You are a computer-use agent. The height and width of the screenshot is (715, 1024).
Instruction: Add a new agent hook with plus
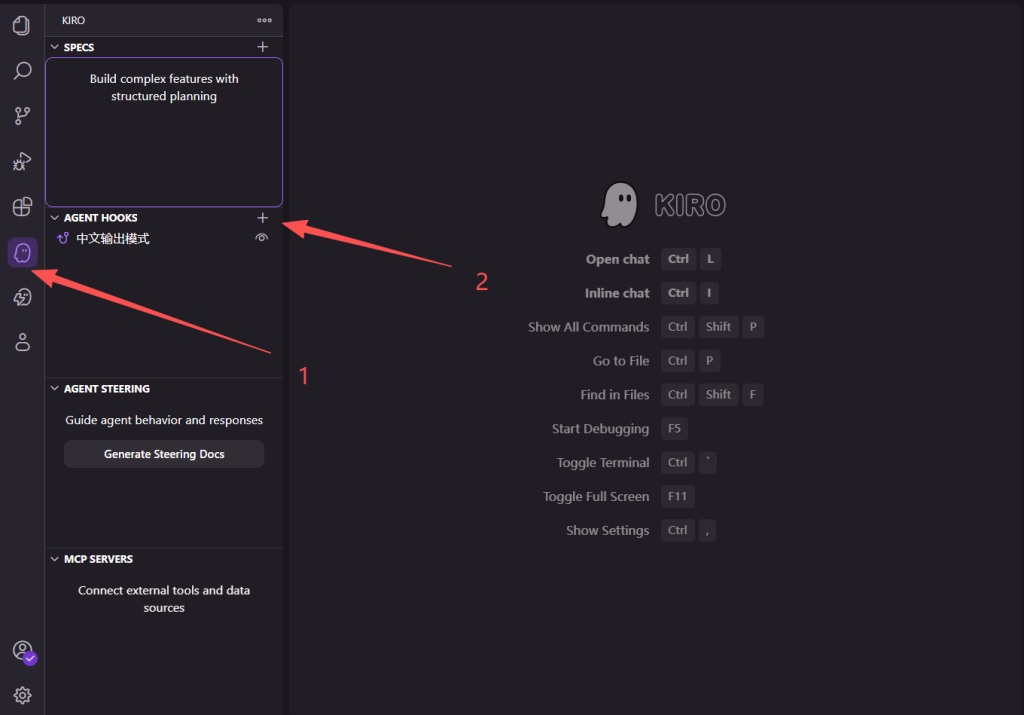point(263,217)
